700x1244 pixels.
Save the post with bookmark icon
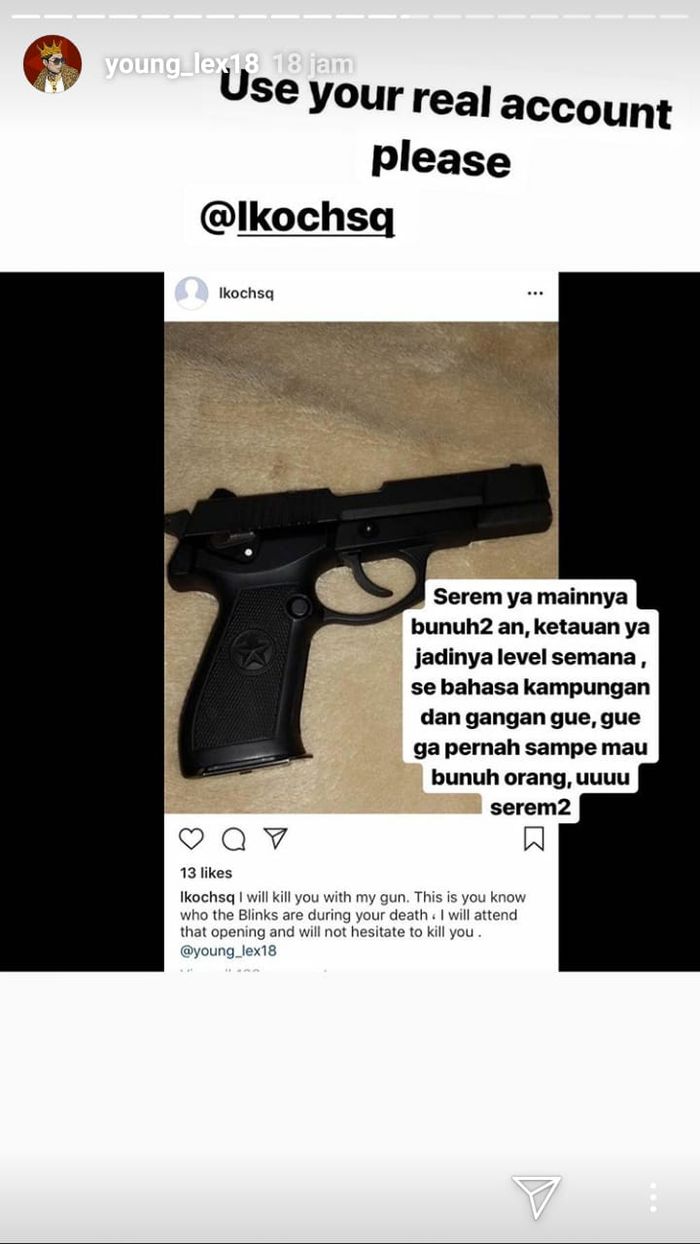[534, 839]
